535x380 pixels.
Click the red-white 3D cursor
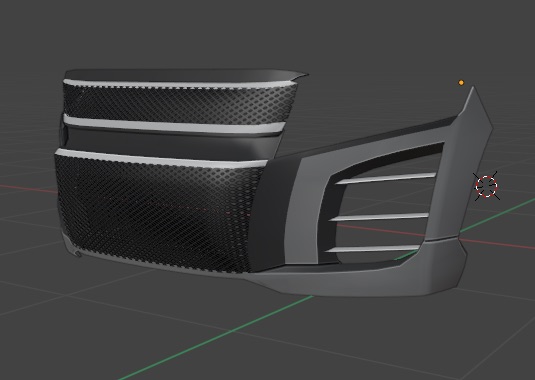(x=487, y=186)
